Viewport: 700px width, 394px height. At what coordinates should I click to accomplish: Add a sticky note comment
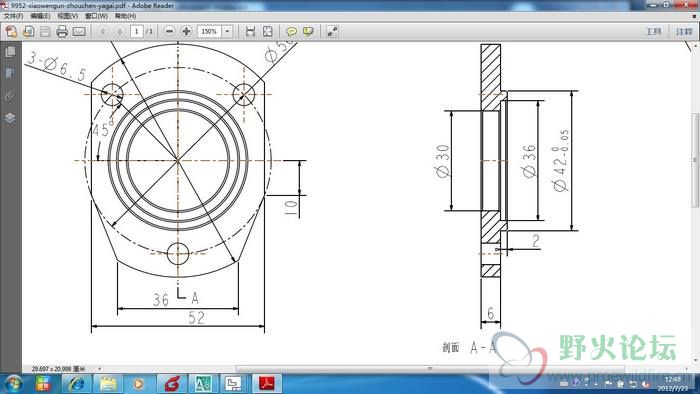[291, 31]
